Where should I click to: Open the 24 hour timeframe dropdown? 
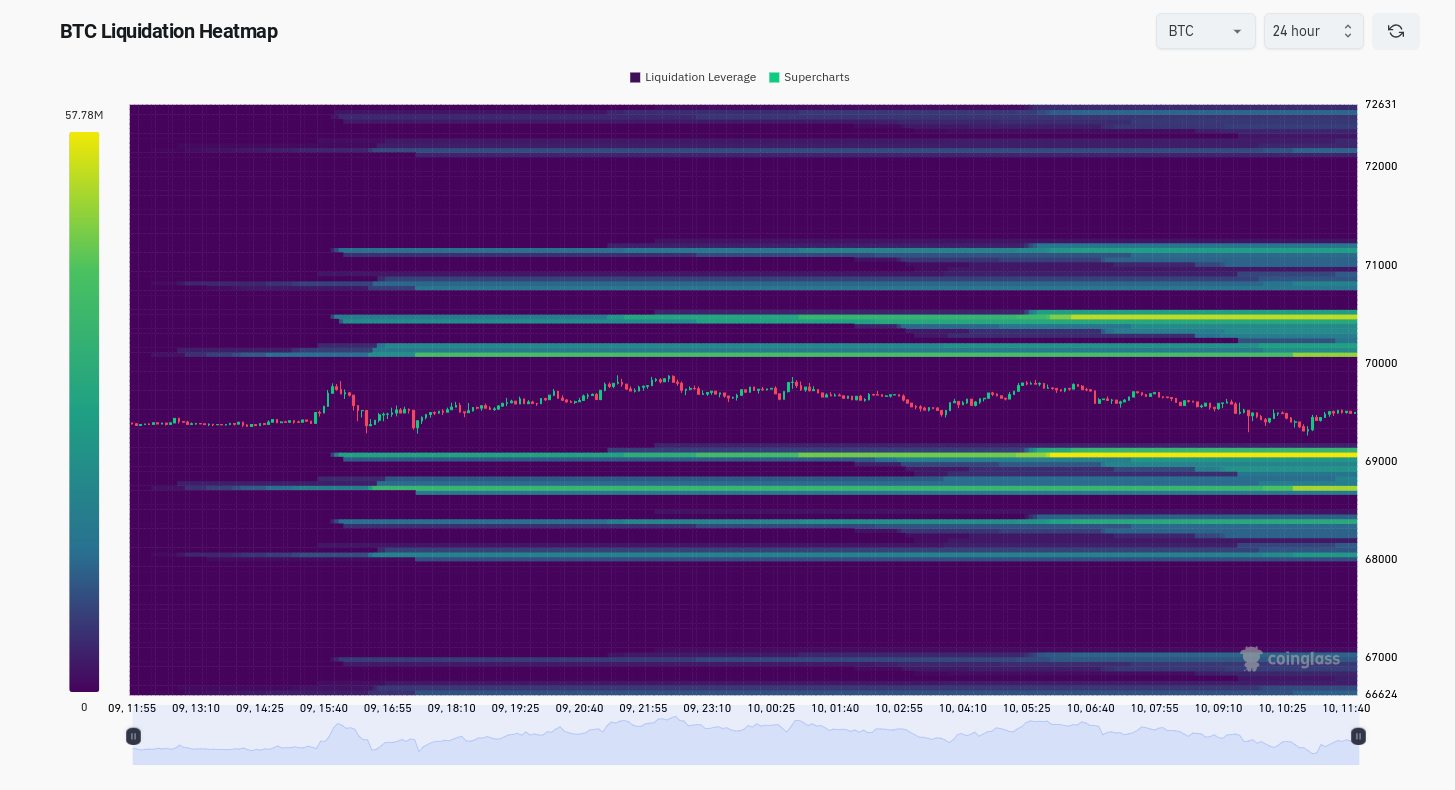1312,31
